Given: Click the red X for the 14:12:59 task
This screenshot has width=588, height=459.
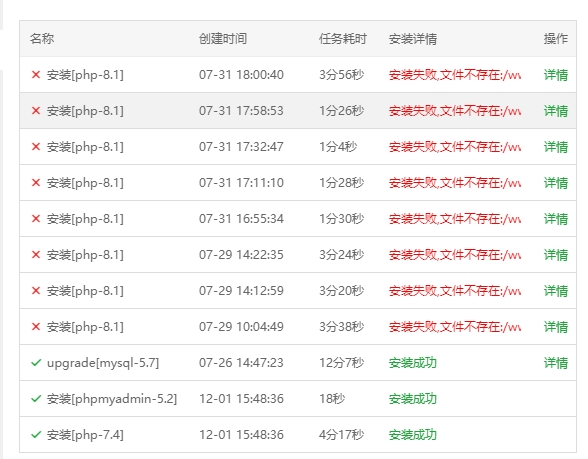Looking at the screenshot, I should [x=36, y=291].
